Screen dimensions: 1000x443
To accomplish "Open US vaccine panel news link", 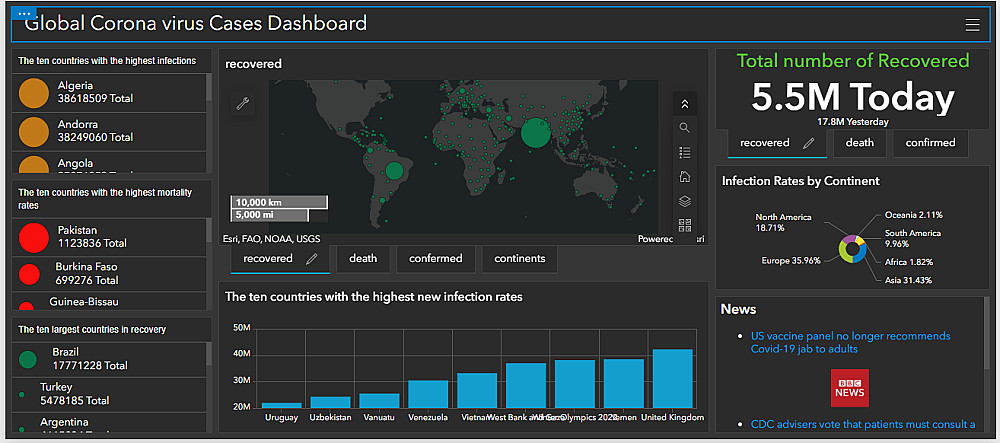I will point(850,342).
